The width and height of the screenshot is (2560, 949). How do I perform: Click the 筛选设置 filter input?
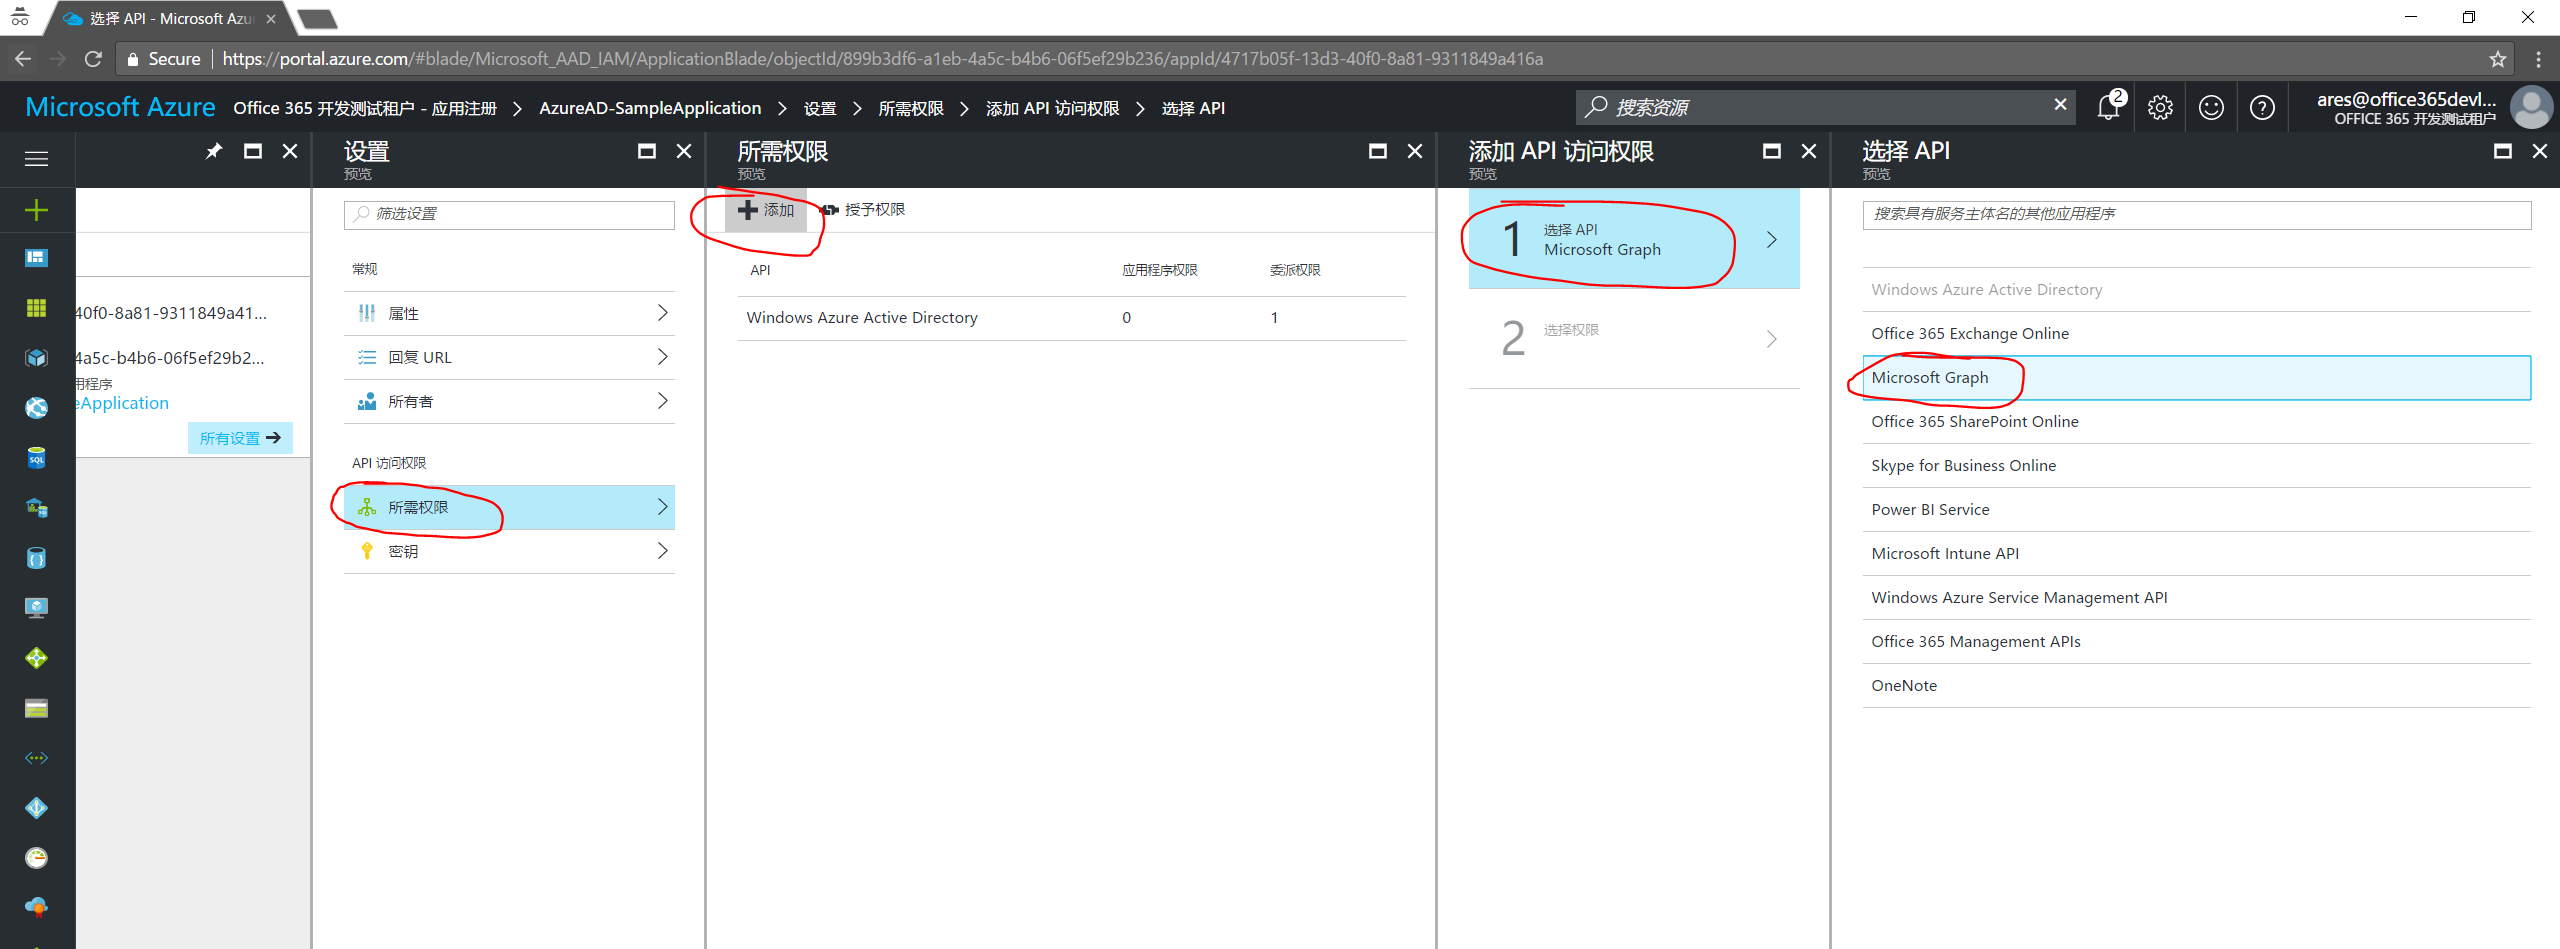click(509, 214)
